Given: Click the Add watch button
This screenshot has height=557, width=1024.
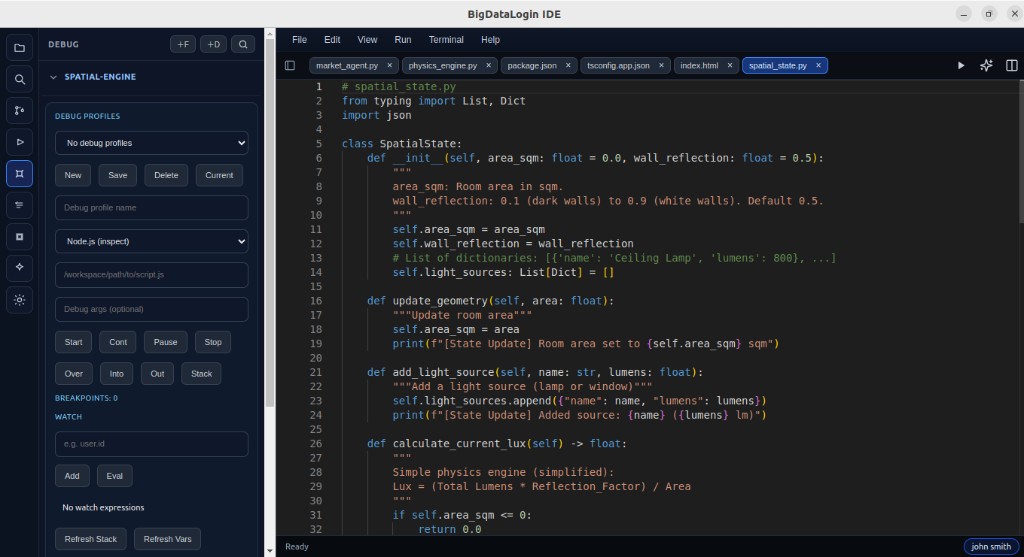Looking at the screenshot, I should [x=72, y=476].
